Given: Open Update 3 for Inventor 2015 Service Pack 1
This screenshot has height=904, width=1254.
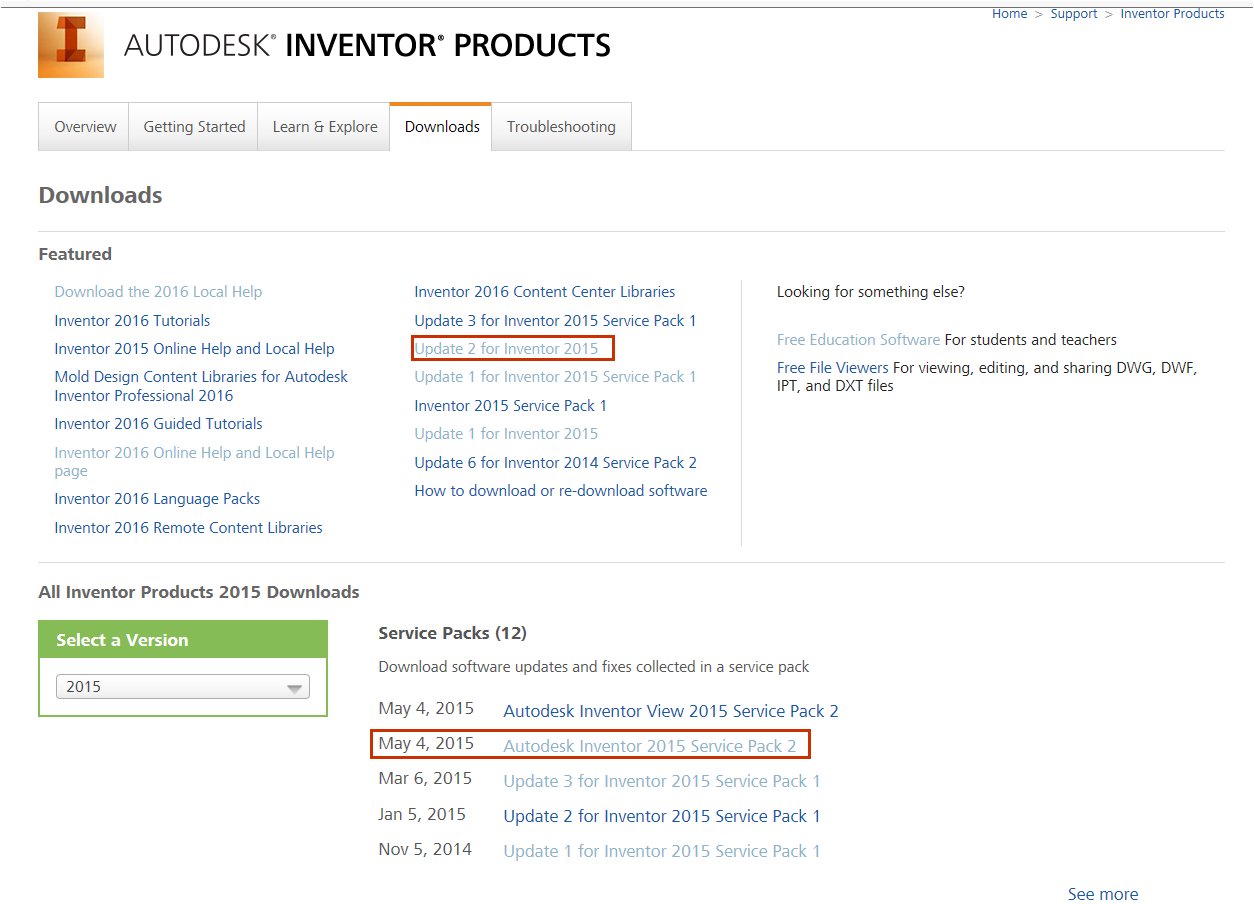Looking at the screenshot, I should 555,320.
